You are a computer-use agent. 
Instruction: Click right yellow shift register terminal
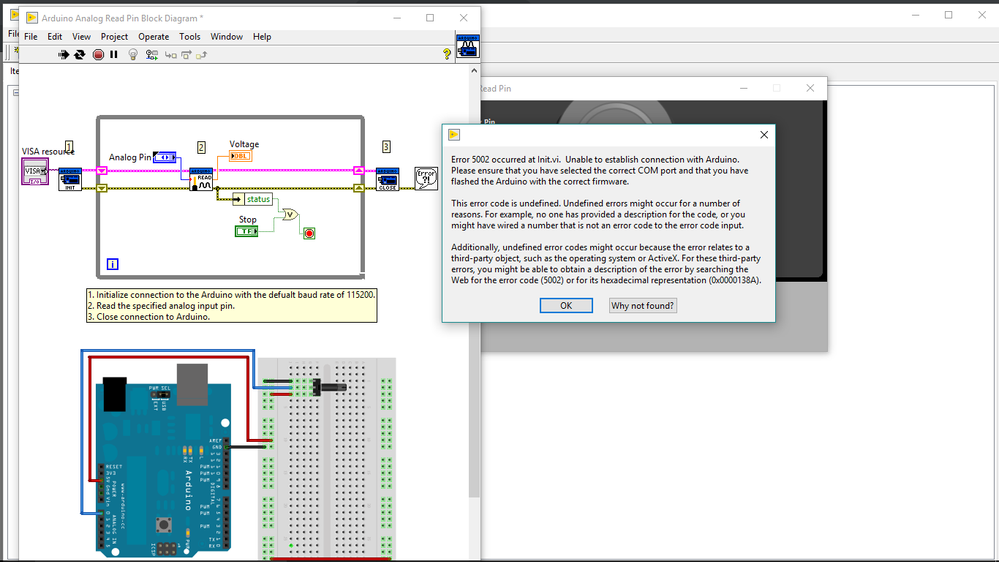[359, 188]
